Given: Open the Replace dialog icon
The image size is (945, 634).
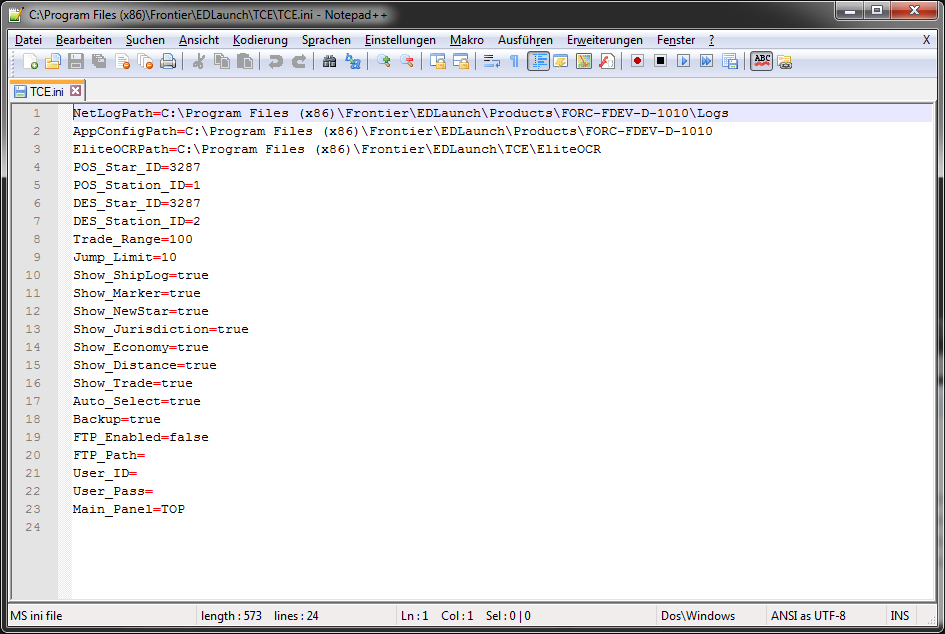Looking at the screenshot, I should 353,61.
